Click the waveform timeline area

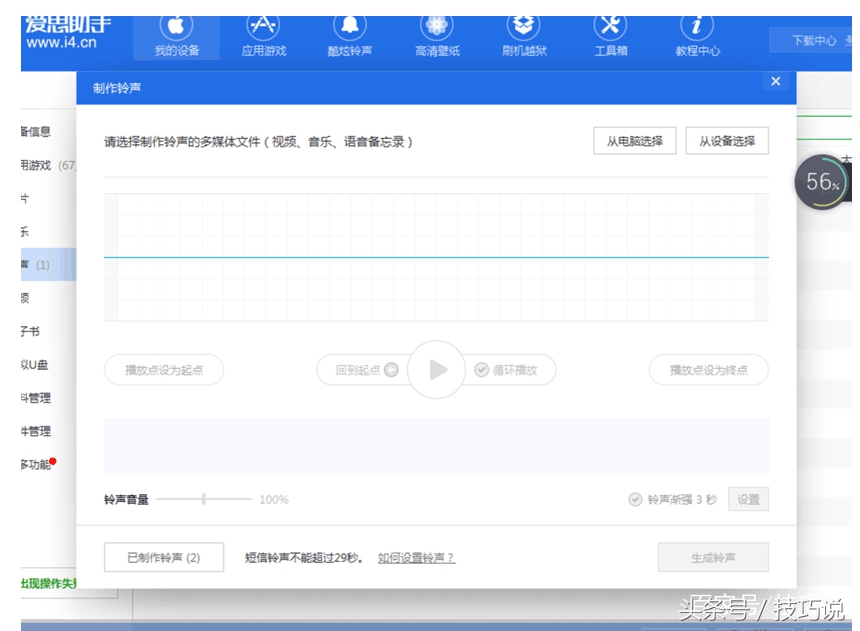click(x=436, y=257)
